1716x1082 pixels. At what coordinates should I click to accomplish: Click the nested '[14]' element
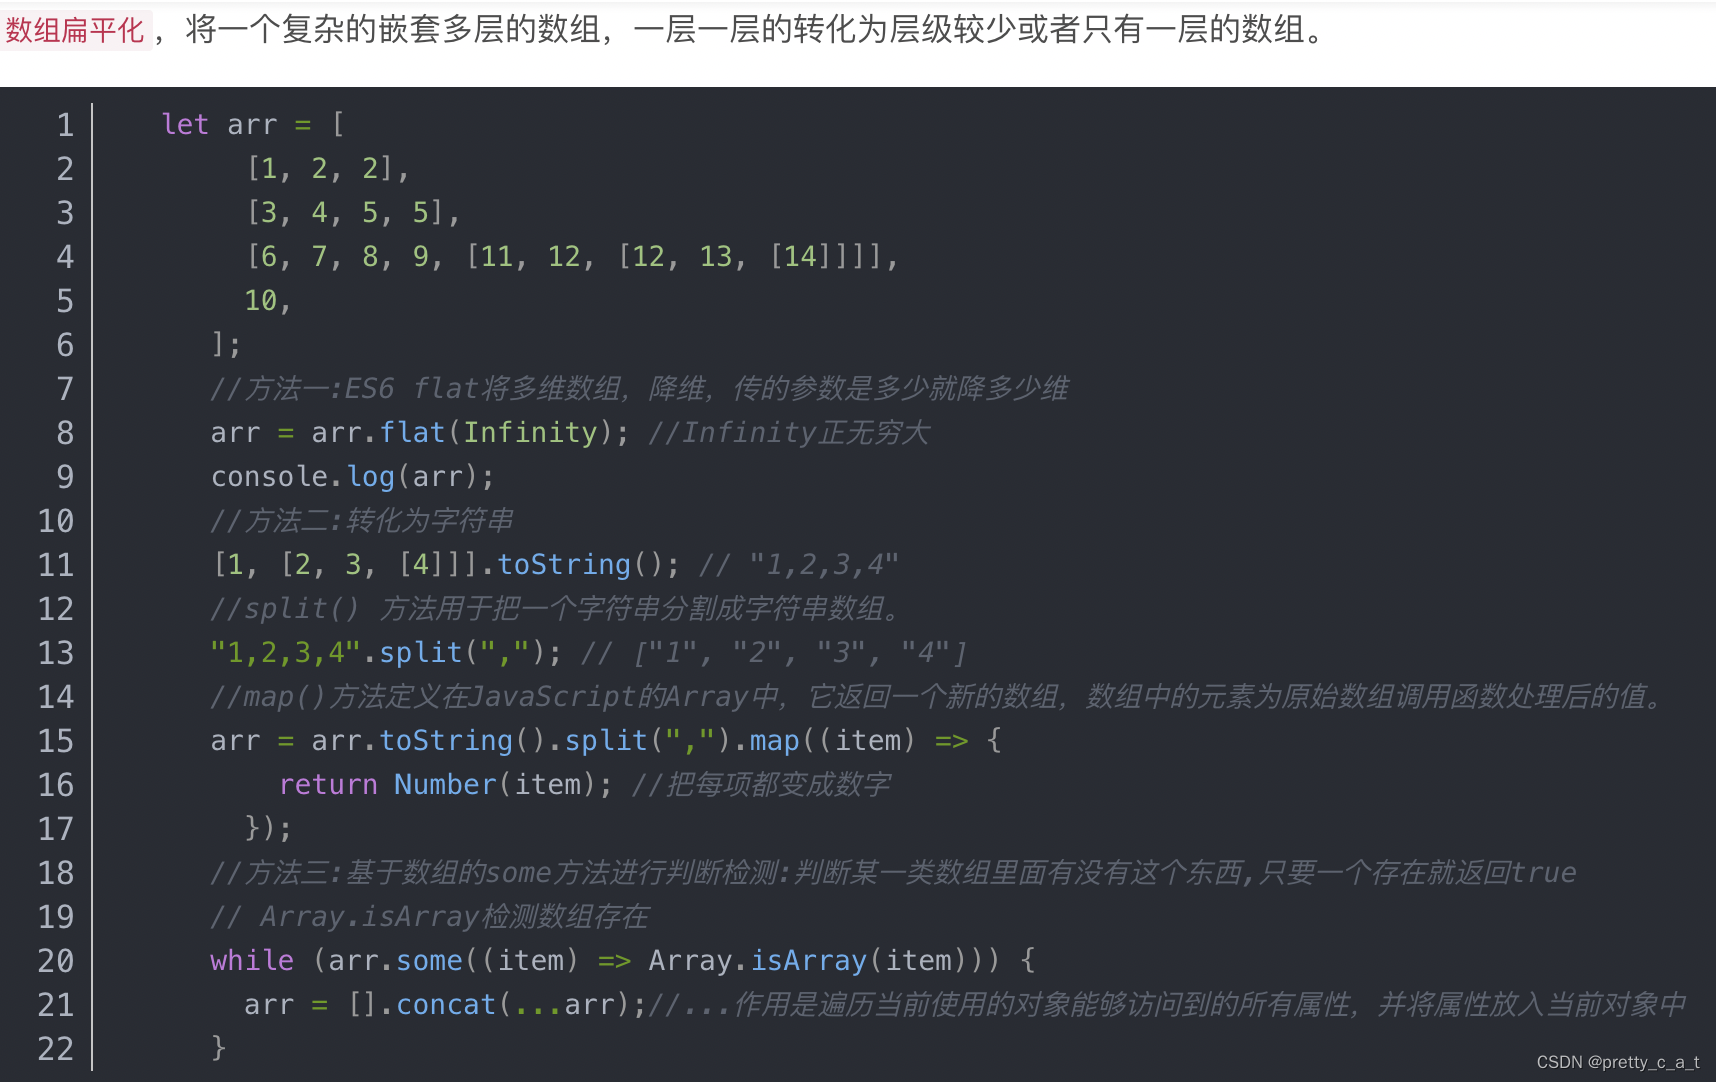800,257
